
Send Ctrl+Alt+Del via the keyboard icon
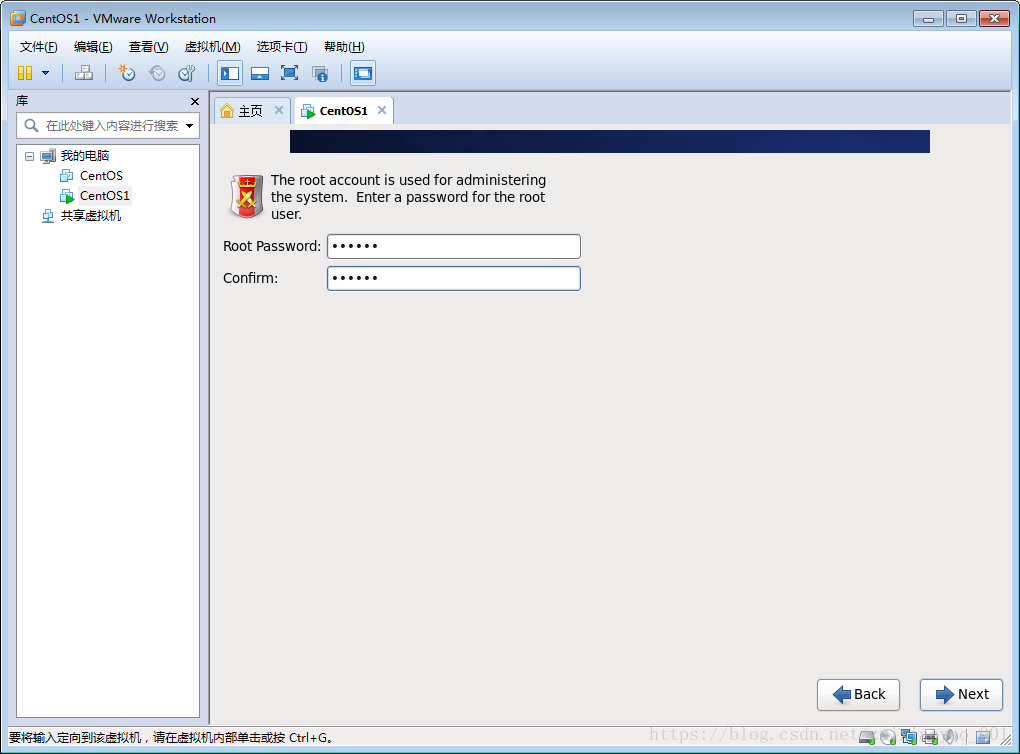pos(84,73)
